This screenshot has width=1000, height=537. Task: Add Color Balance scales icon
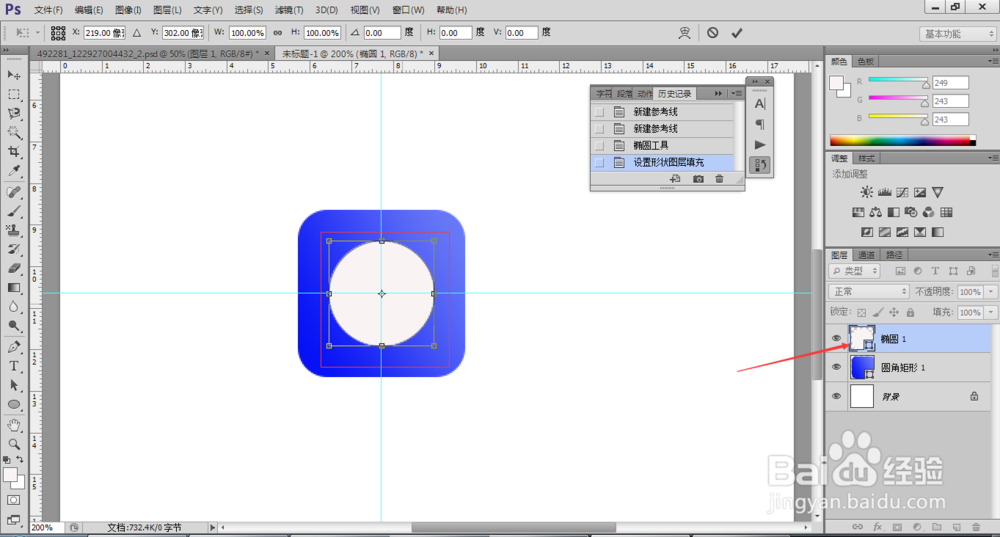coord(876,212)
